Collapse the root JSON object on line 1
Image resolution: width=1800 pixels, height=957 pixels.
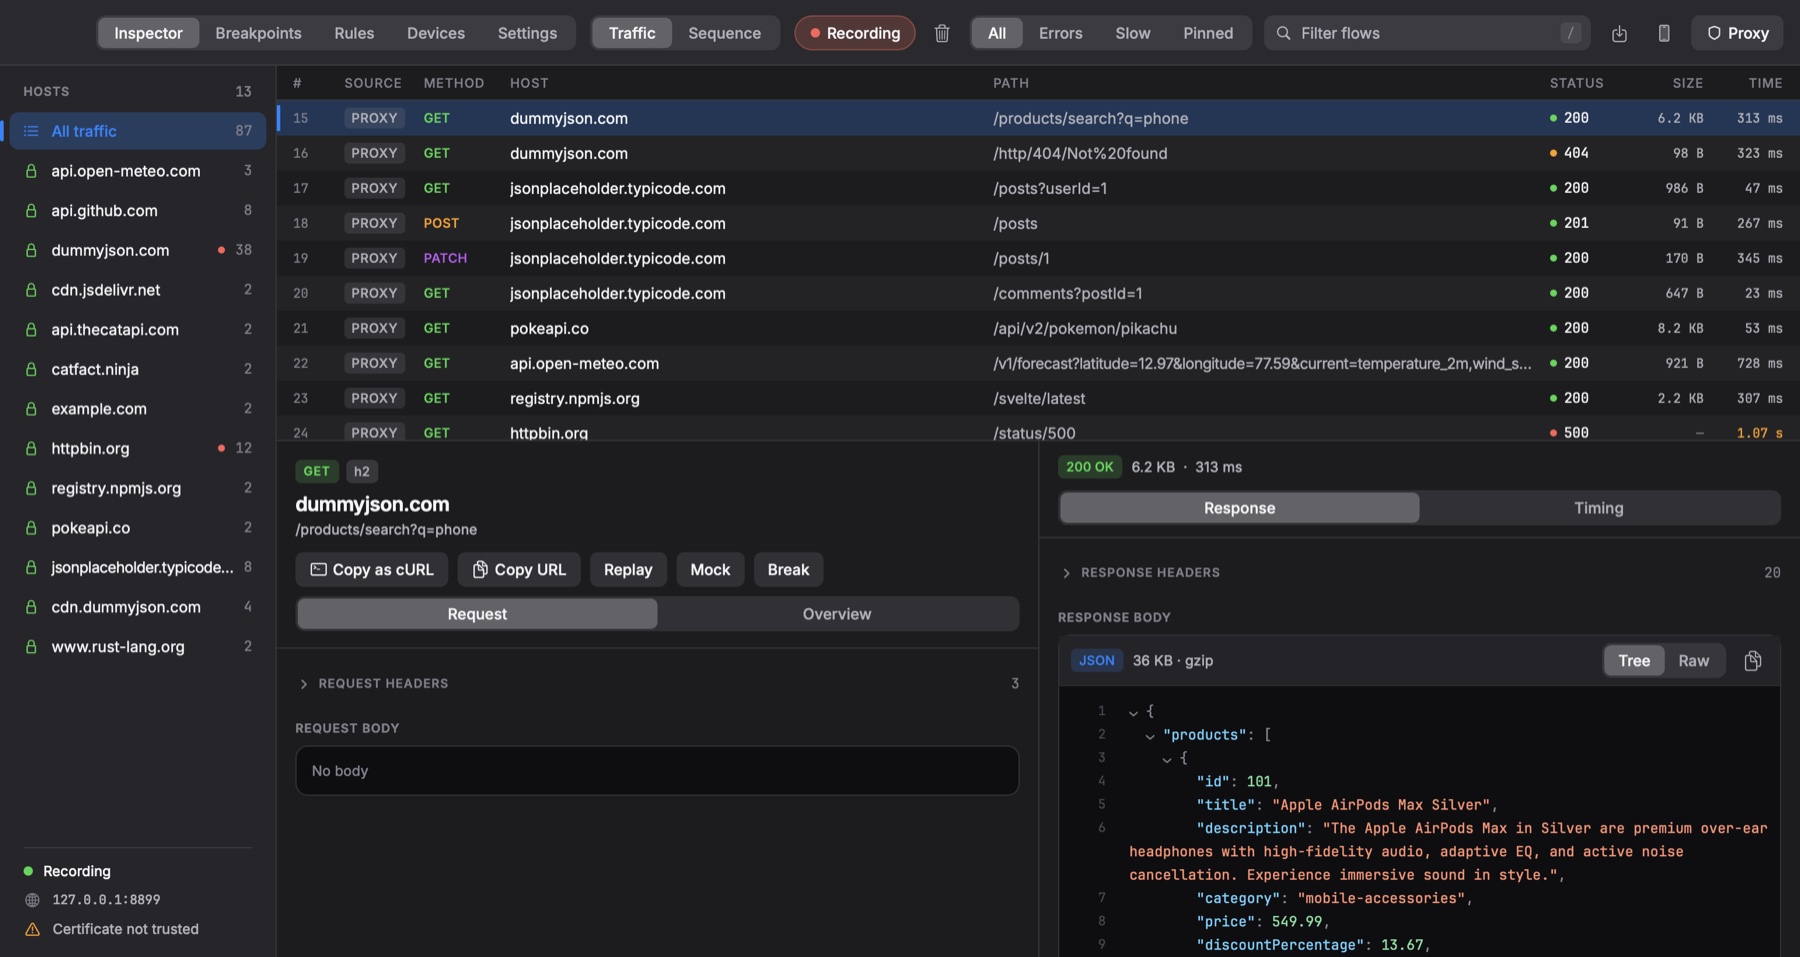tap(1133, 712)
